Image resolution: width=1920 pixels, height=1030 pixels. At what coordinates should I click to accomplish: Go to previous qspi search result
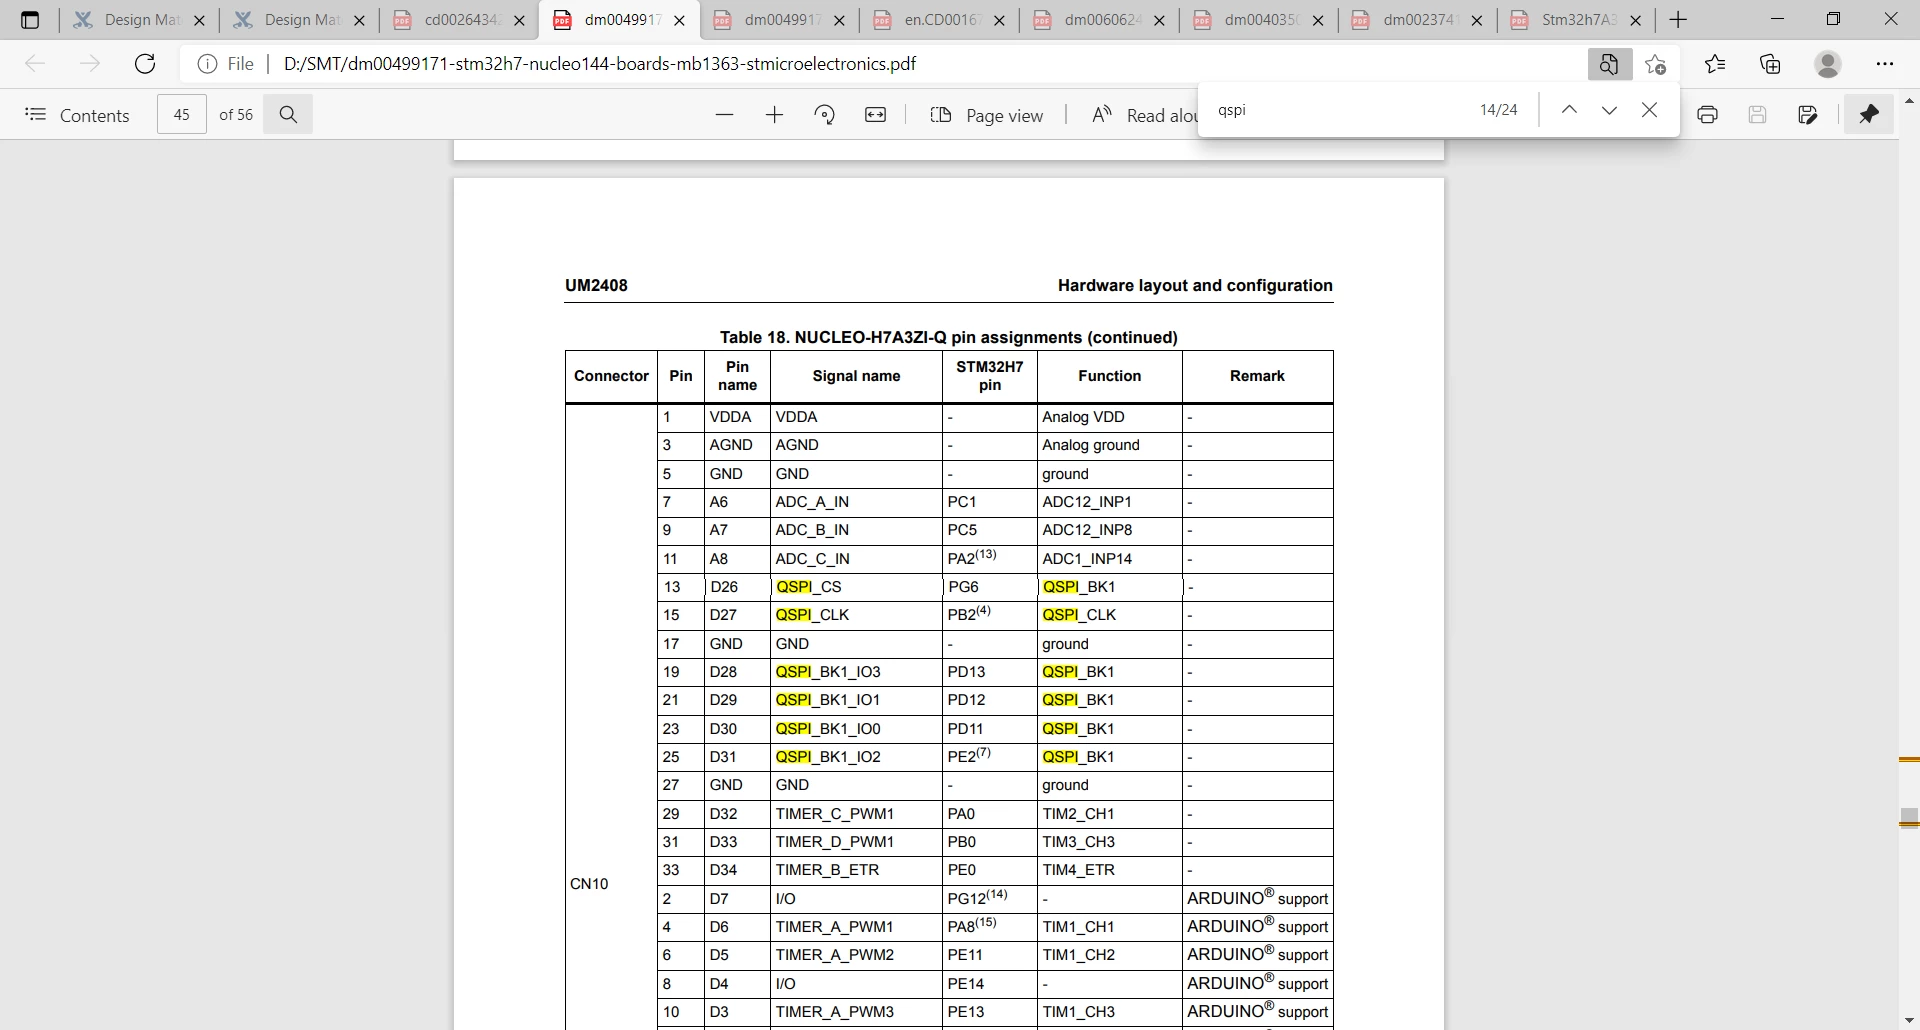point(1569,110)
